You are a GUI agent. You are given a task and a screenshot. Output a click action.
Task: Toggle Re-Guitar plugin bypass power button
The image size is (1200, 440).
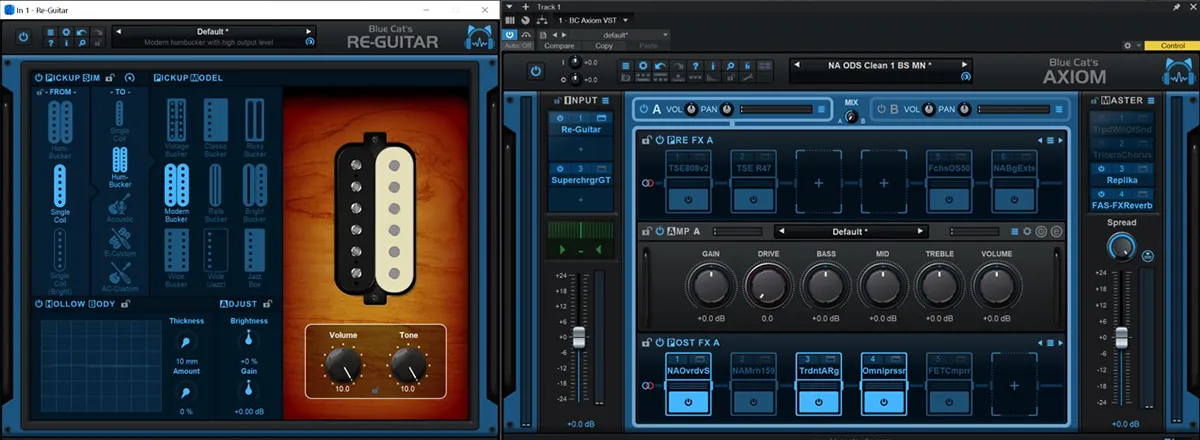pyautogui.click(x=22, y=38)
